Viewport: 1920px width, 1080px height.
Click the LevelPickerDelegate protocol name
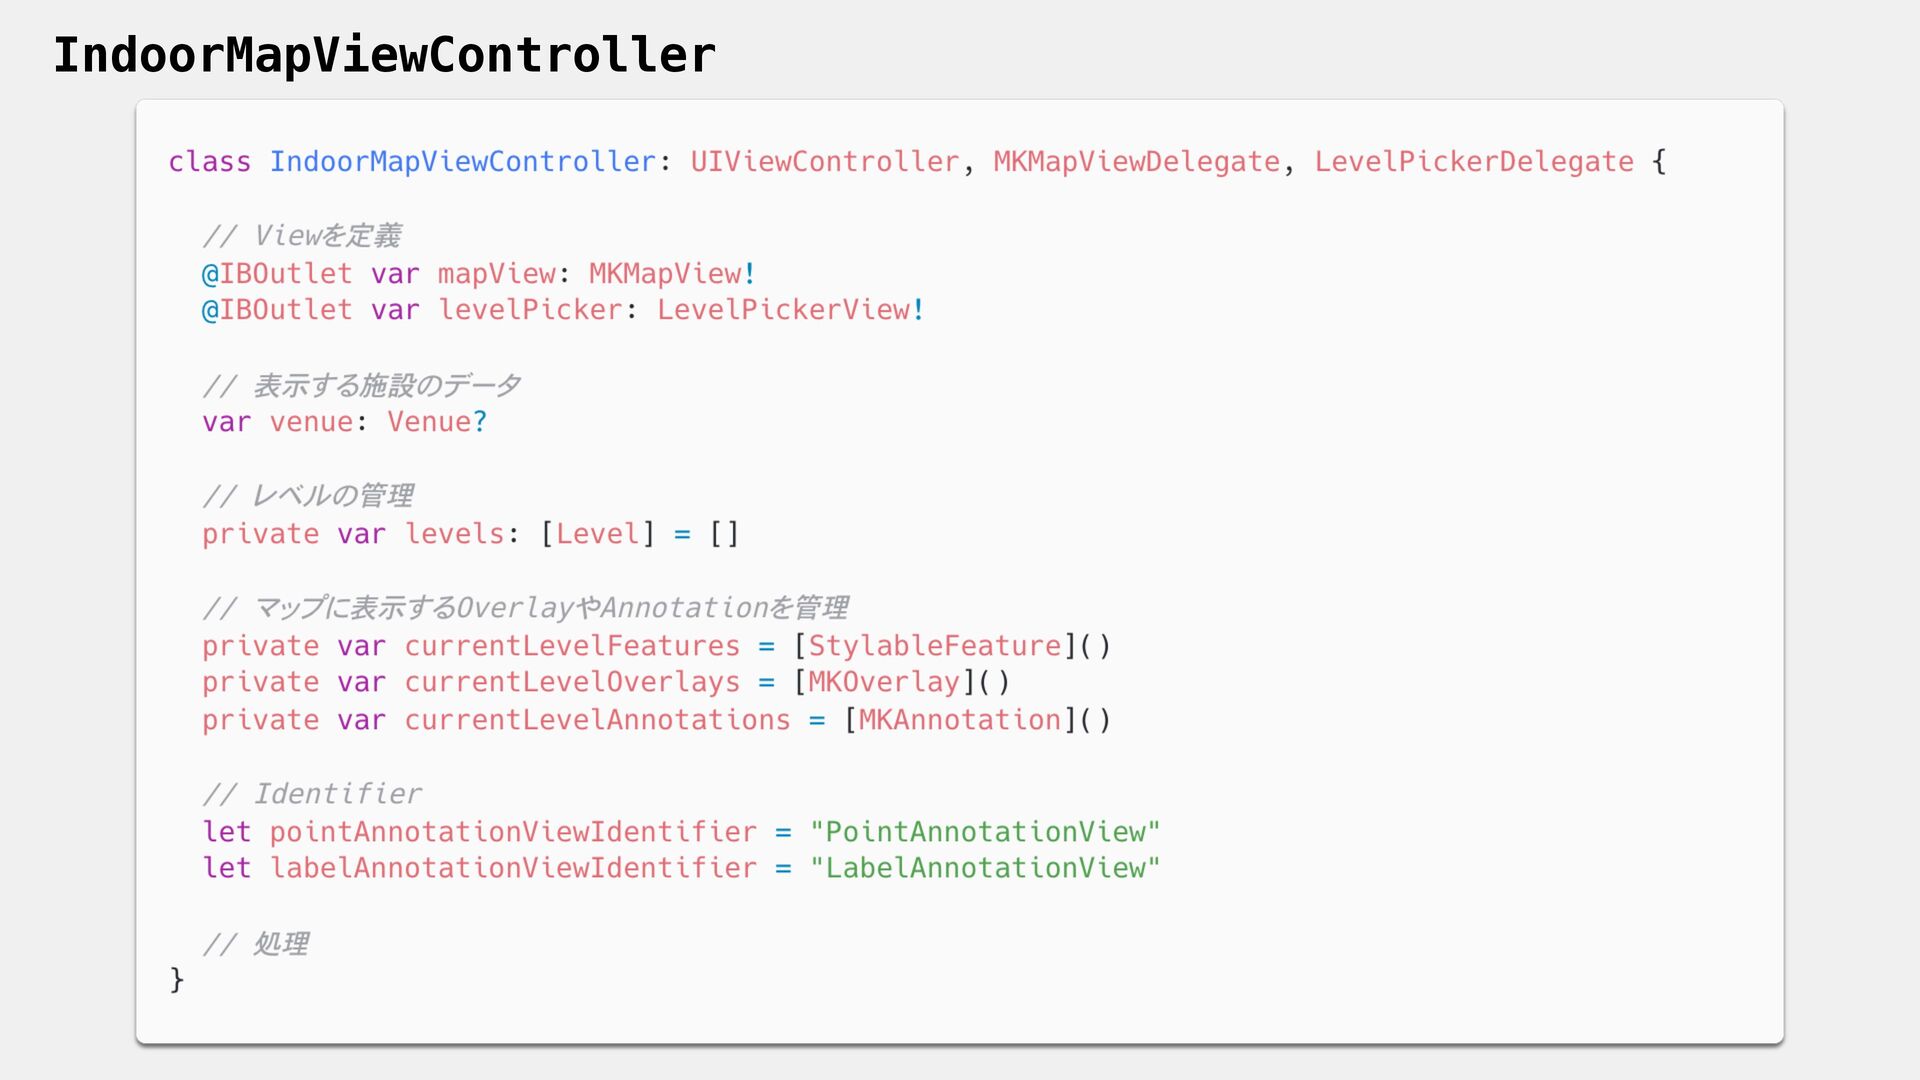(x=1474, y=161)
